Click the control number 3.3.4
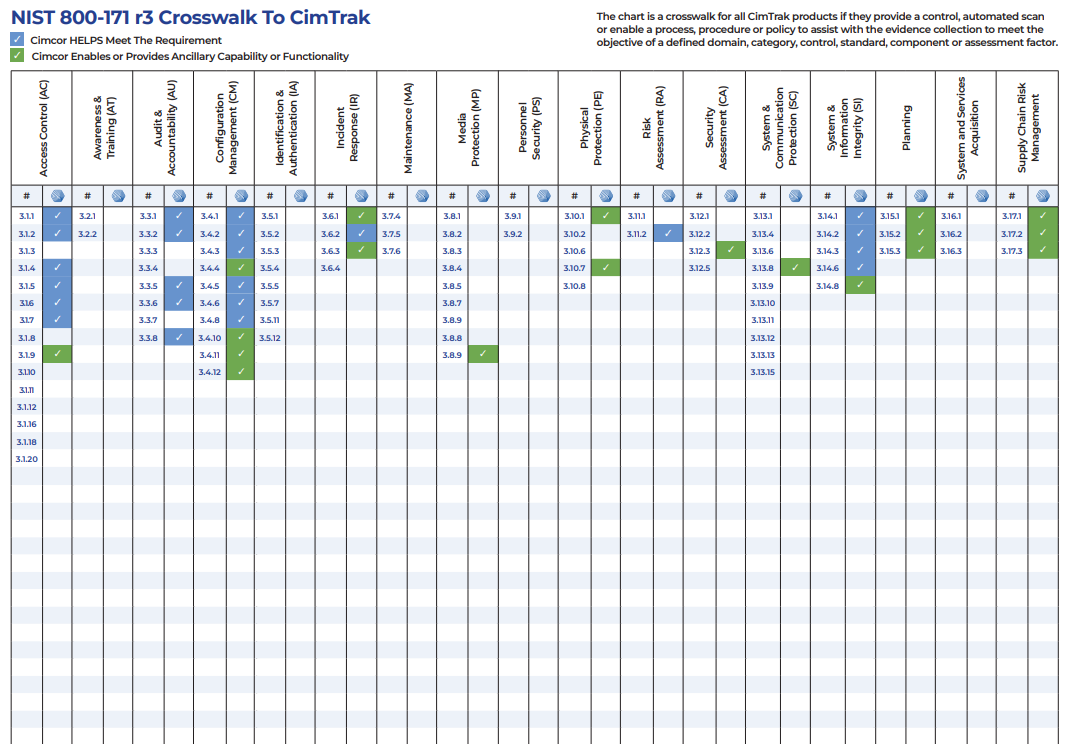This screenshot has width=1069, height=744. (148, 268)
